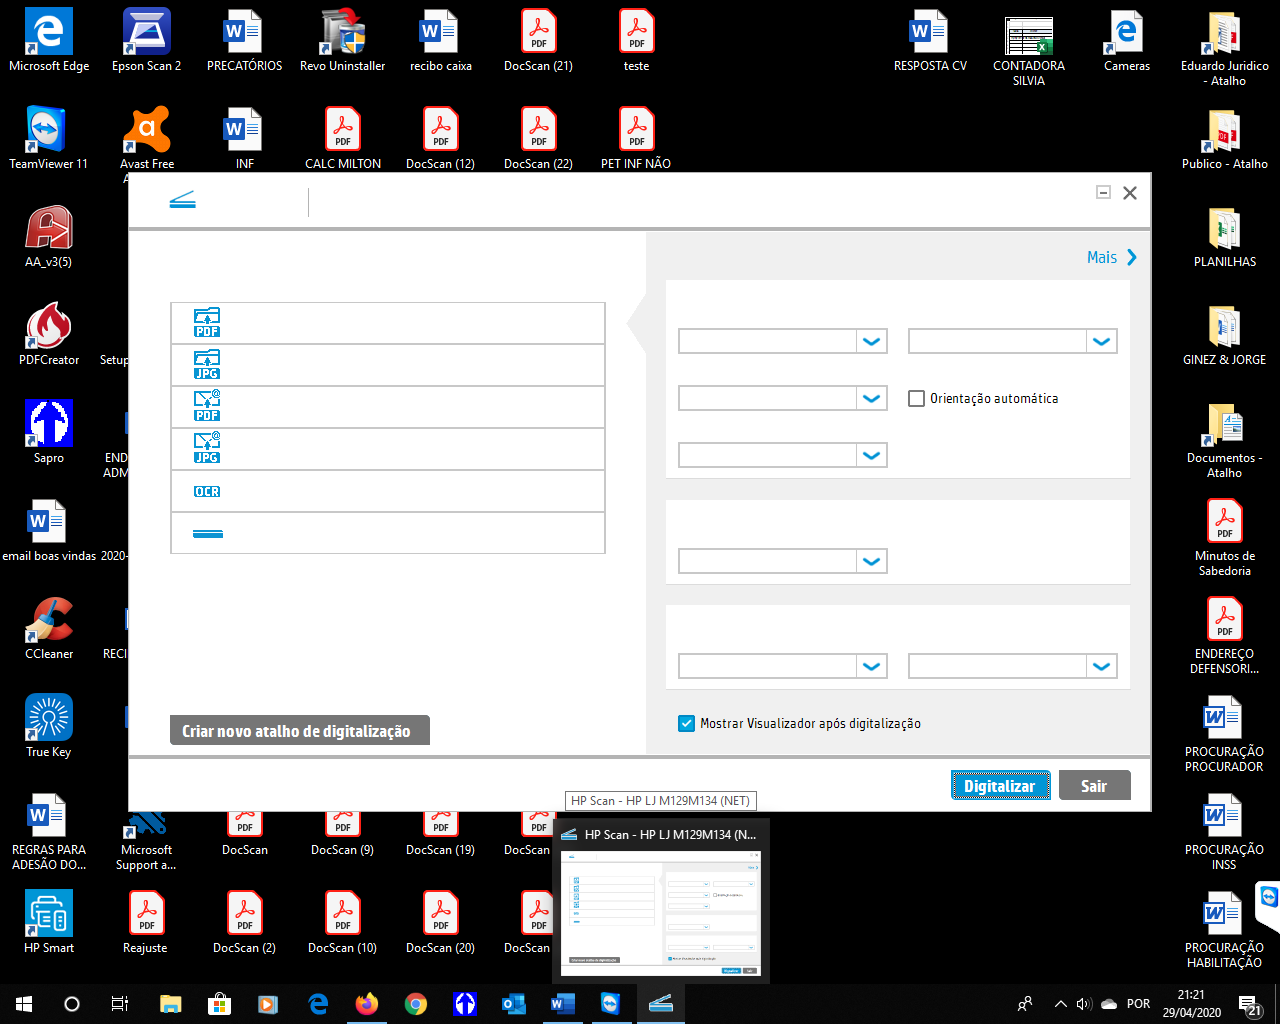Image resolution: width=1280 pixels, height=1024 pixels.
Task: Click the HP Scan taskbar preview thumbnail
Action: click(661, 912)
